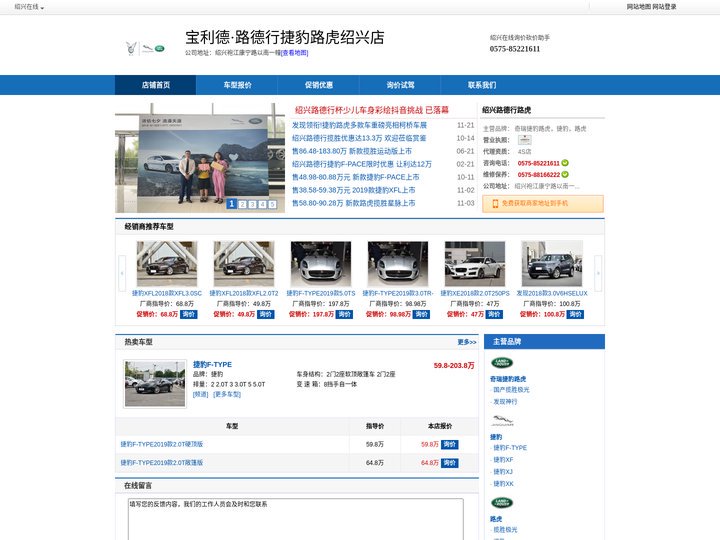The height and width of the screenshot is (540, 720).
Task: Show slide 1 of the banner
Action: [x=232, y=203]
